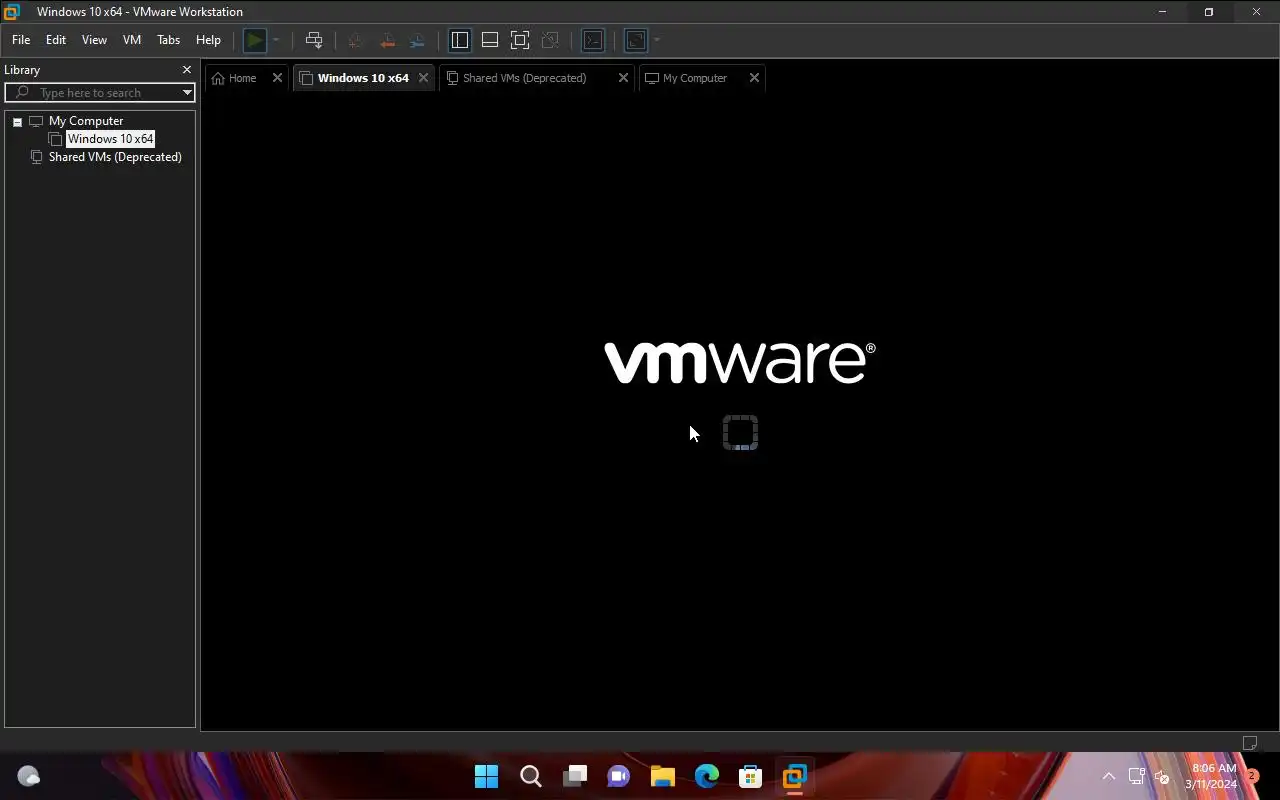Screen dimensions: 1280x800
Task: Click Send Ctrl+Alt+Del toolbar icon
Action: pyautogui.click(x=314, y=40)
